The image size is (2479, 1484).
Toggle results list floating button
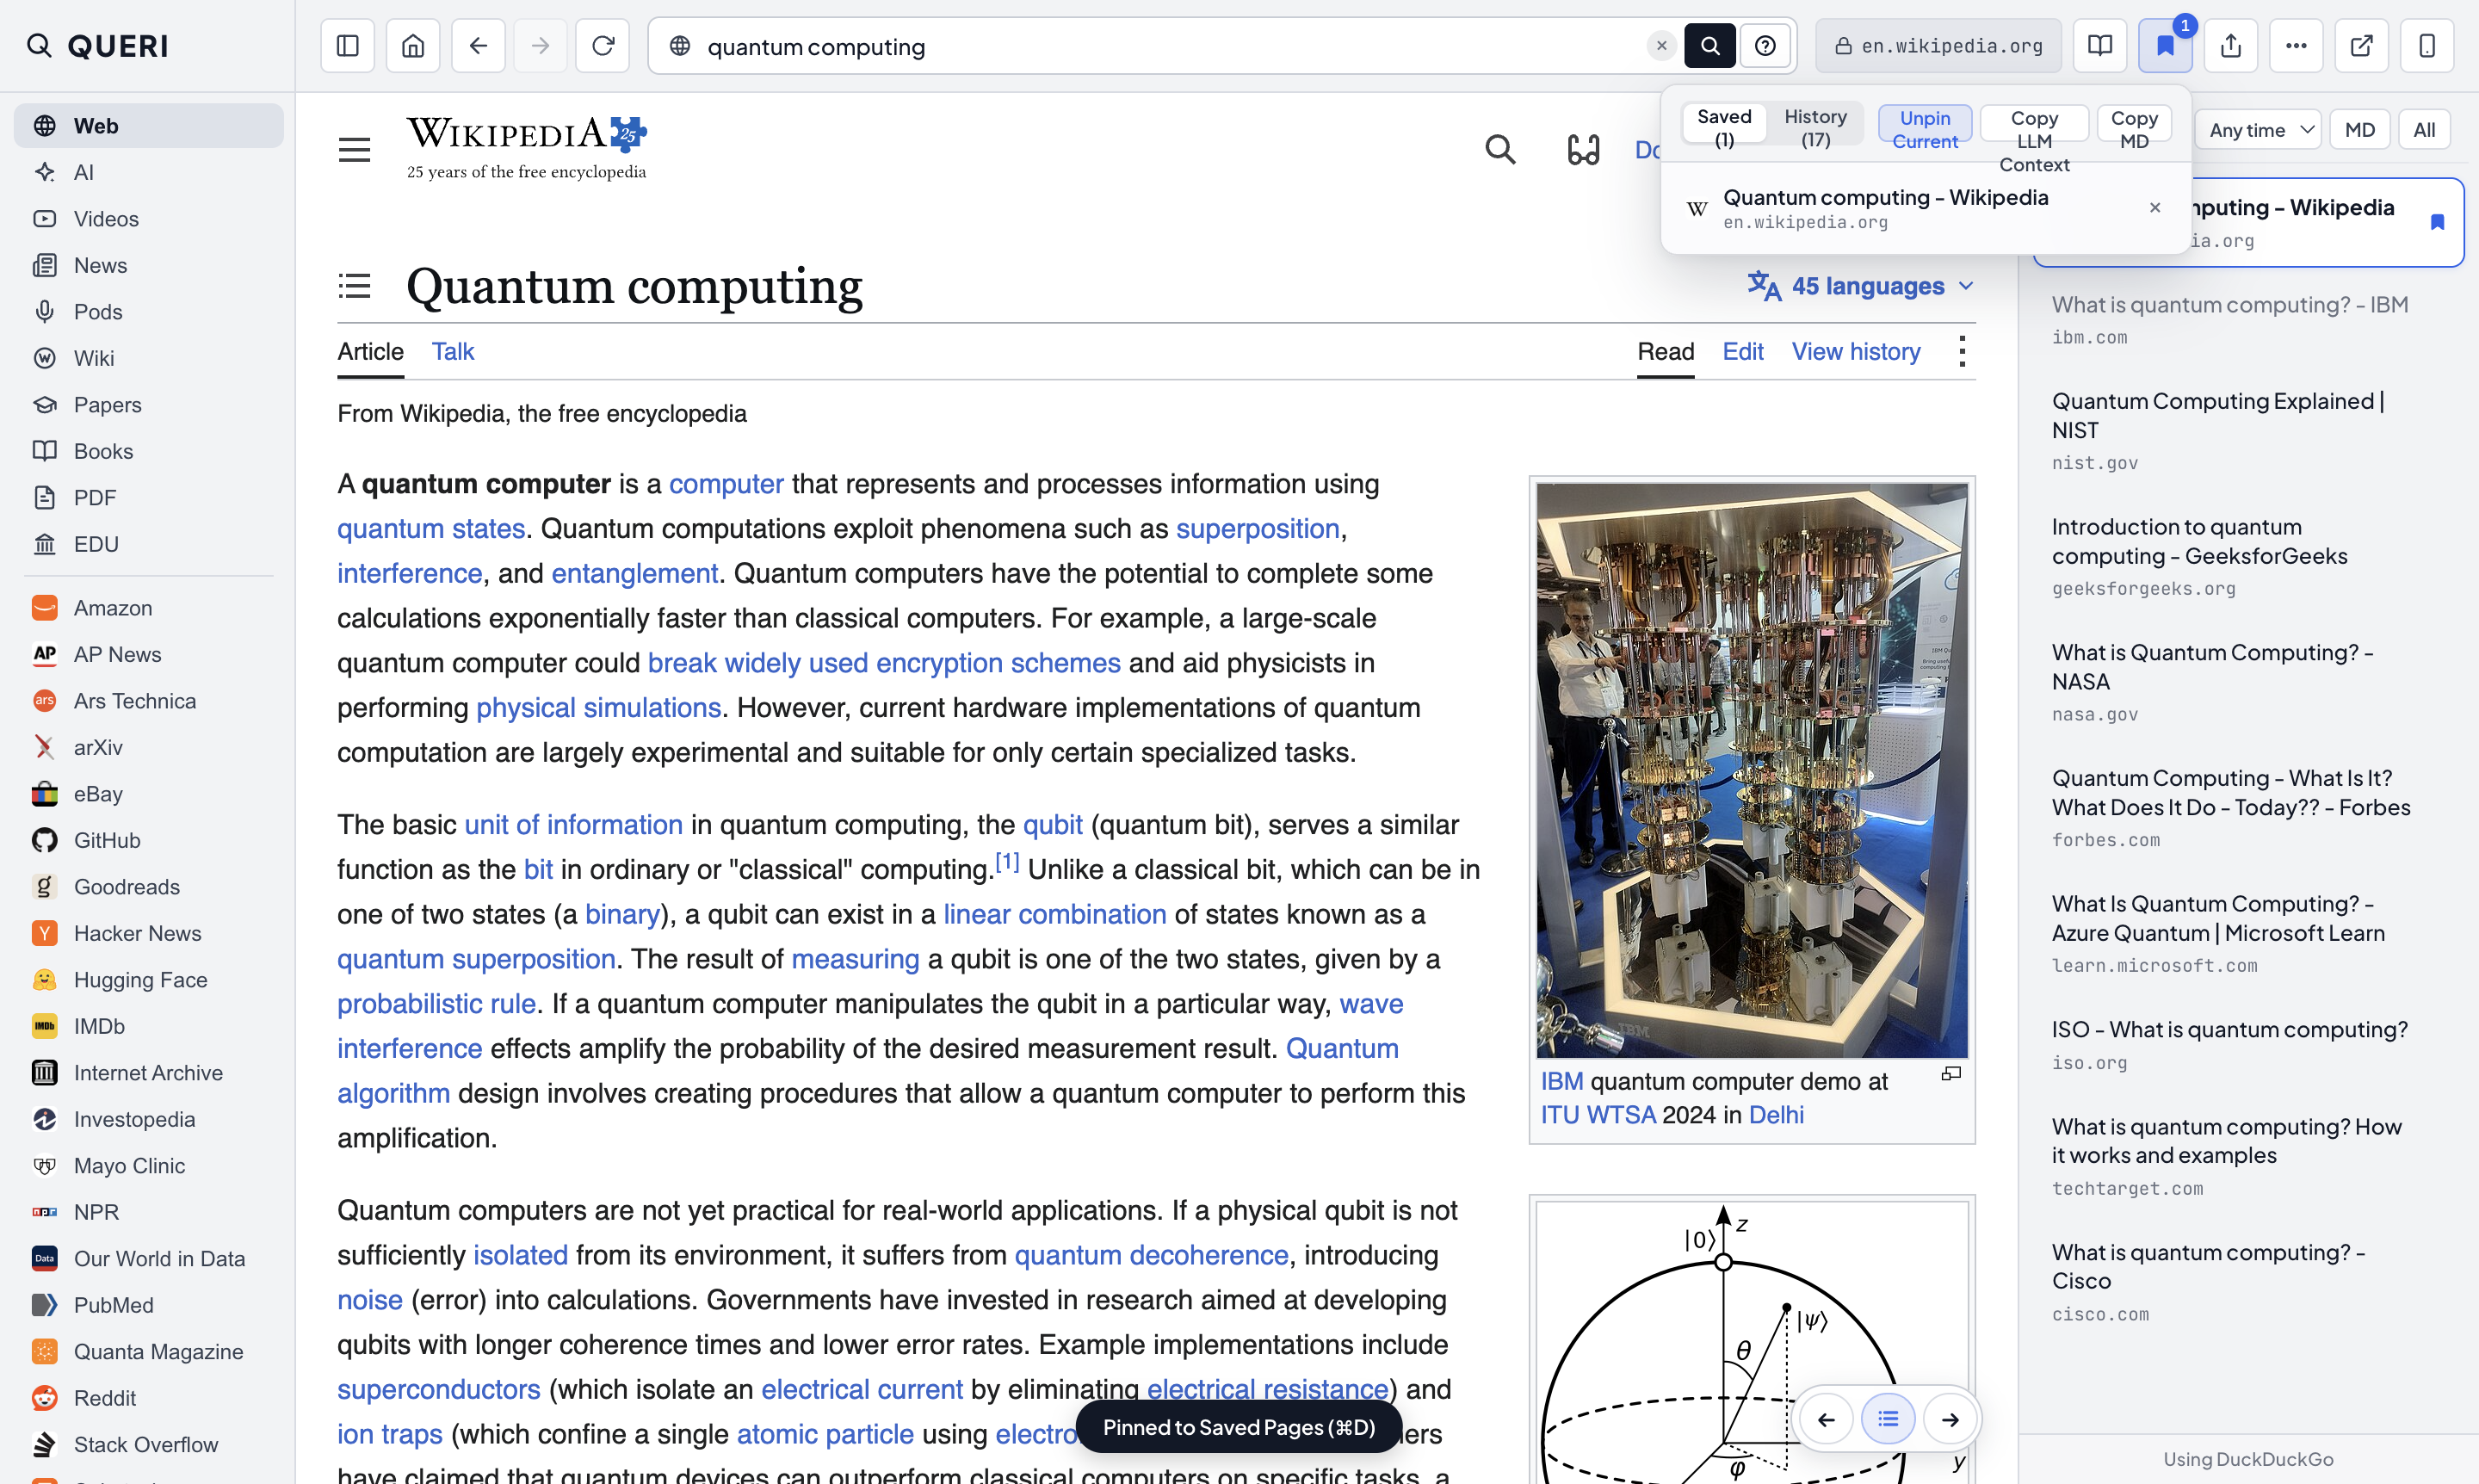1887,1419
